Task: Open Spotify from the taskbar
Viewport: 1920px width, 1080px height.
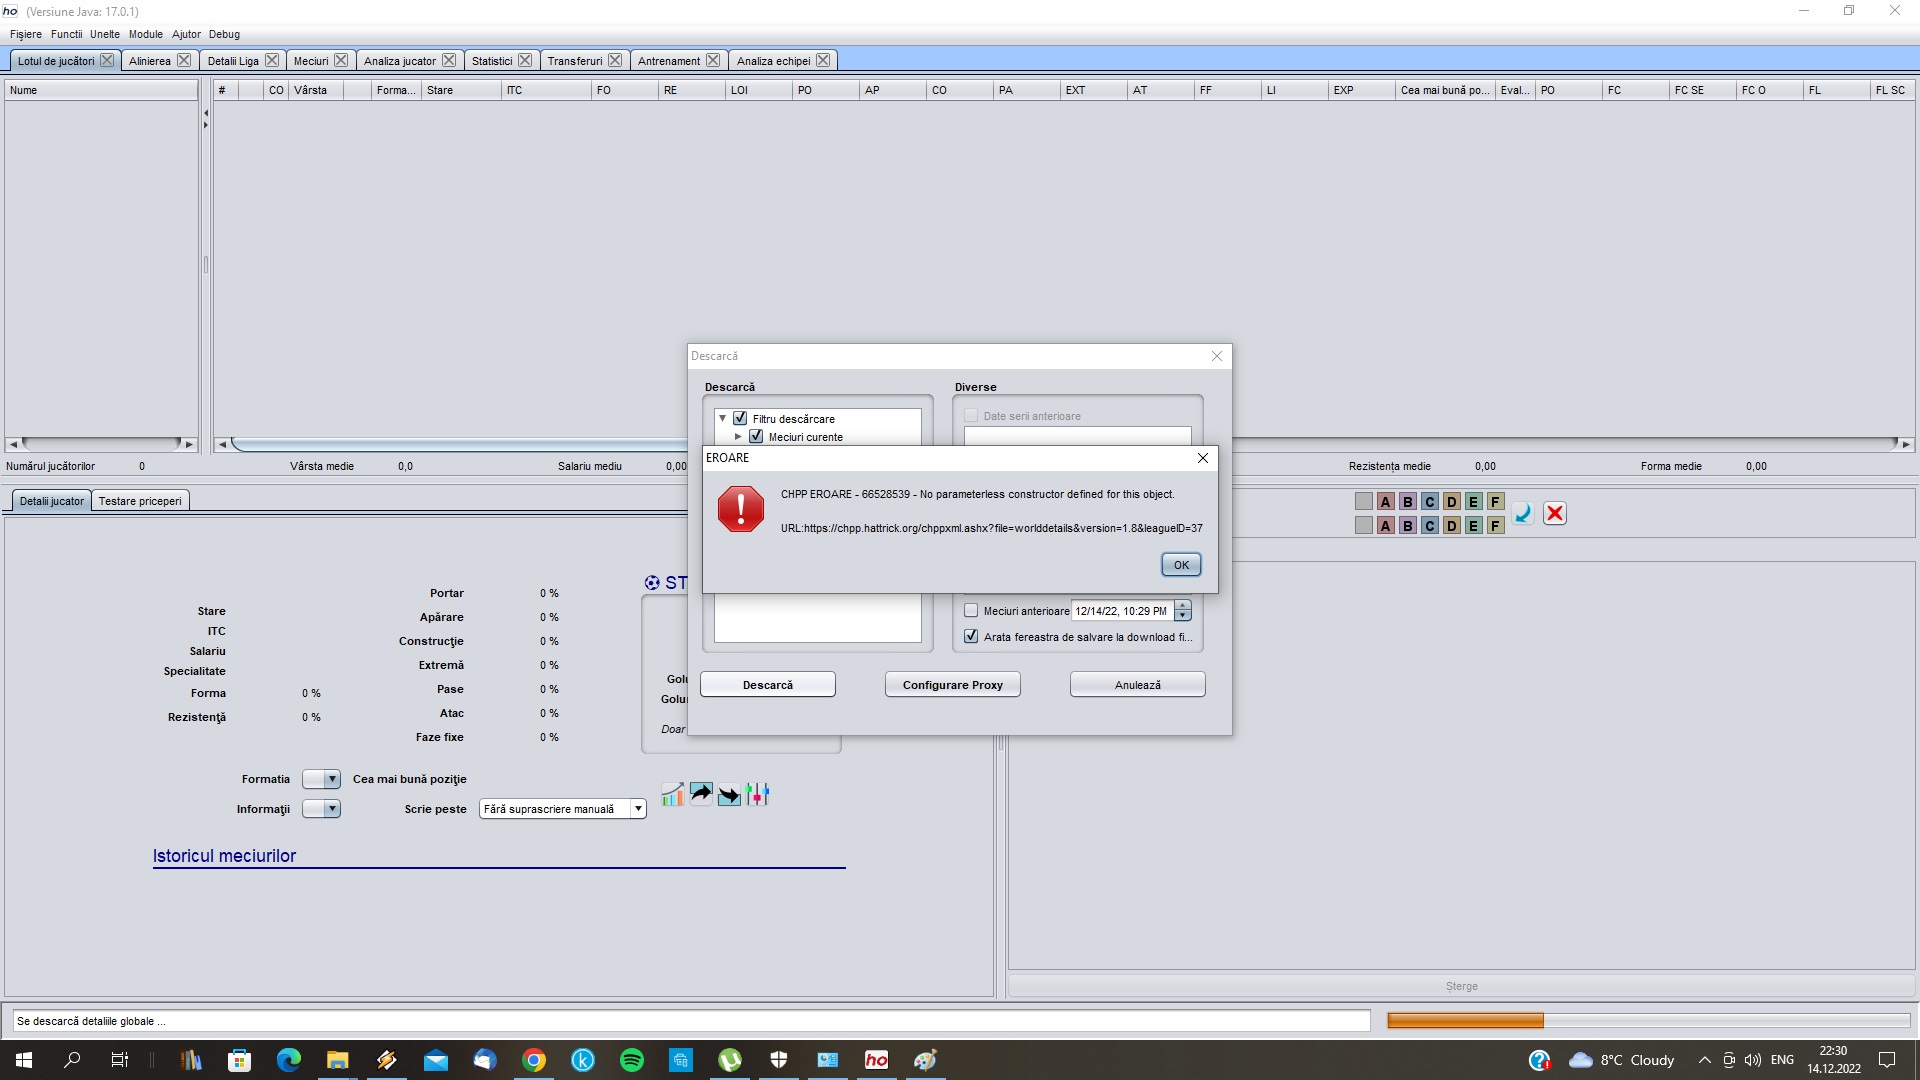Action: (x=632, y=1059)
